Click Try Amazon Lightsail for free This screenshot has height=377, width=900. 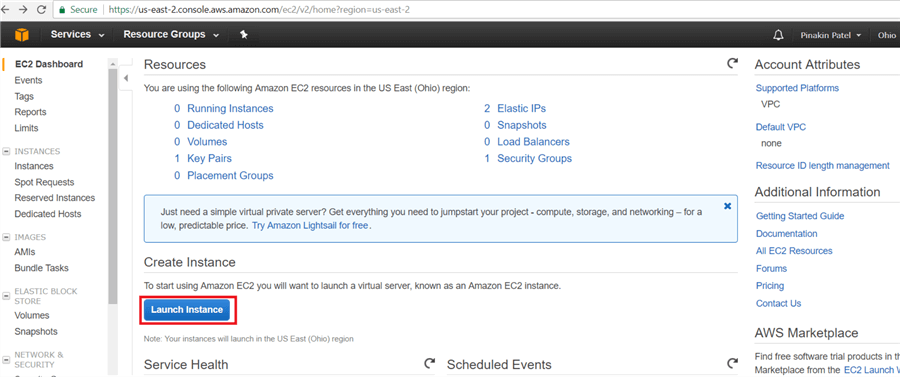[x=310, y=226]
